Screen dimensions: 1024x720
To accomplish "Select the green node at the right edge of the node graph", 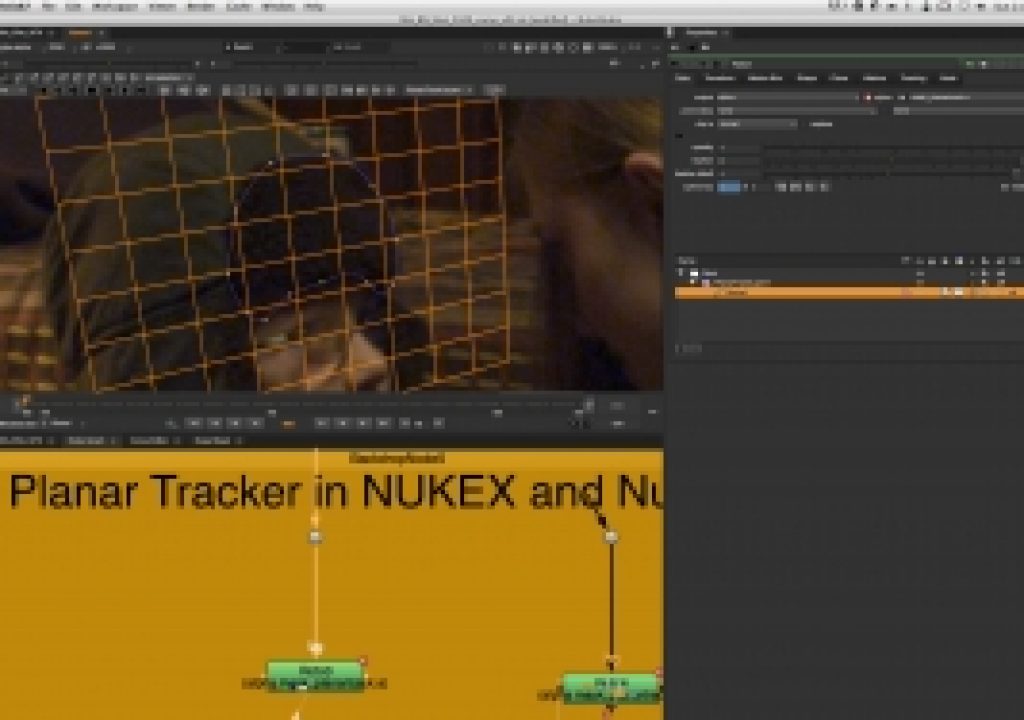I will click(x=613, y=689).
